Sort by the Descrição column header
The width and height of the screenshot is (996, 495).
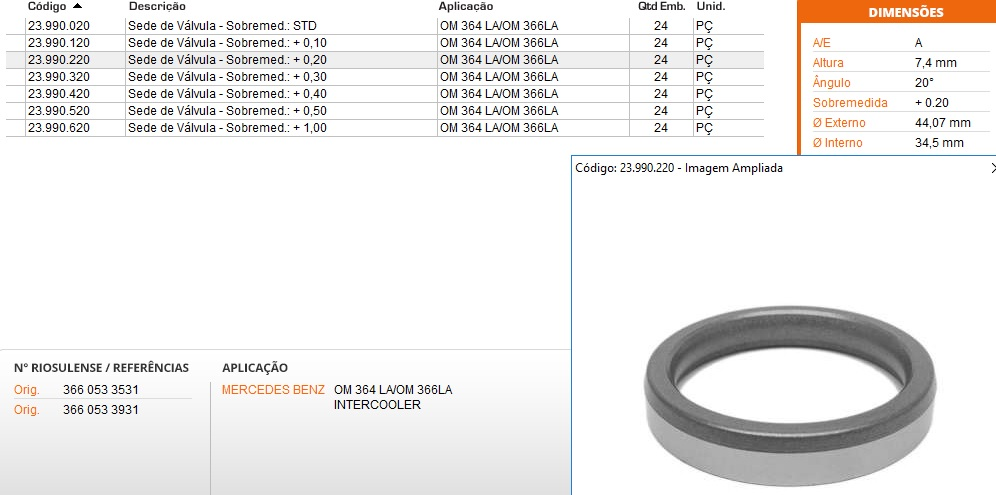coord(157,6)
